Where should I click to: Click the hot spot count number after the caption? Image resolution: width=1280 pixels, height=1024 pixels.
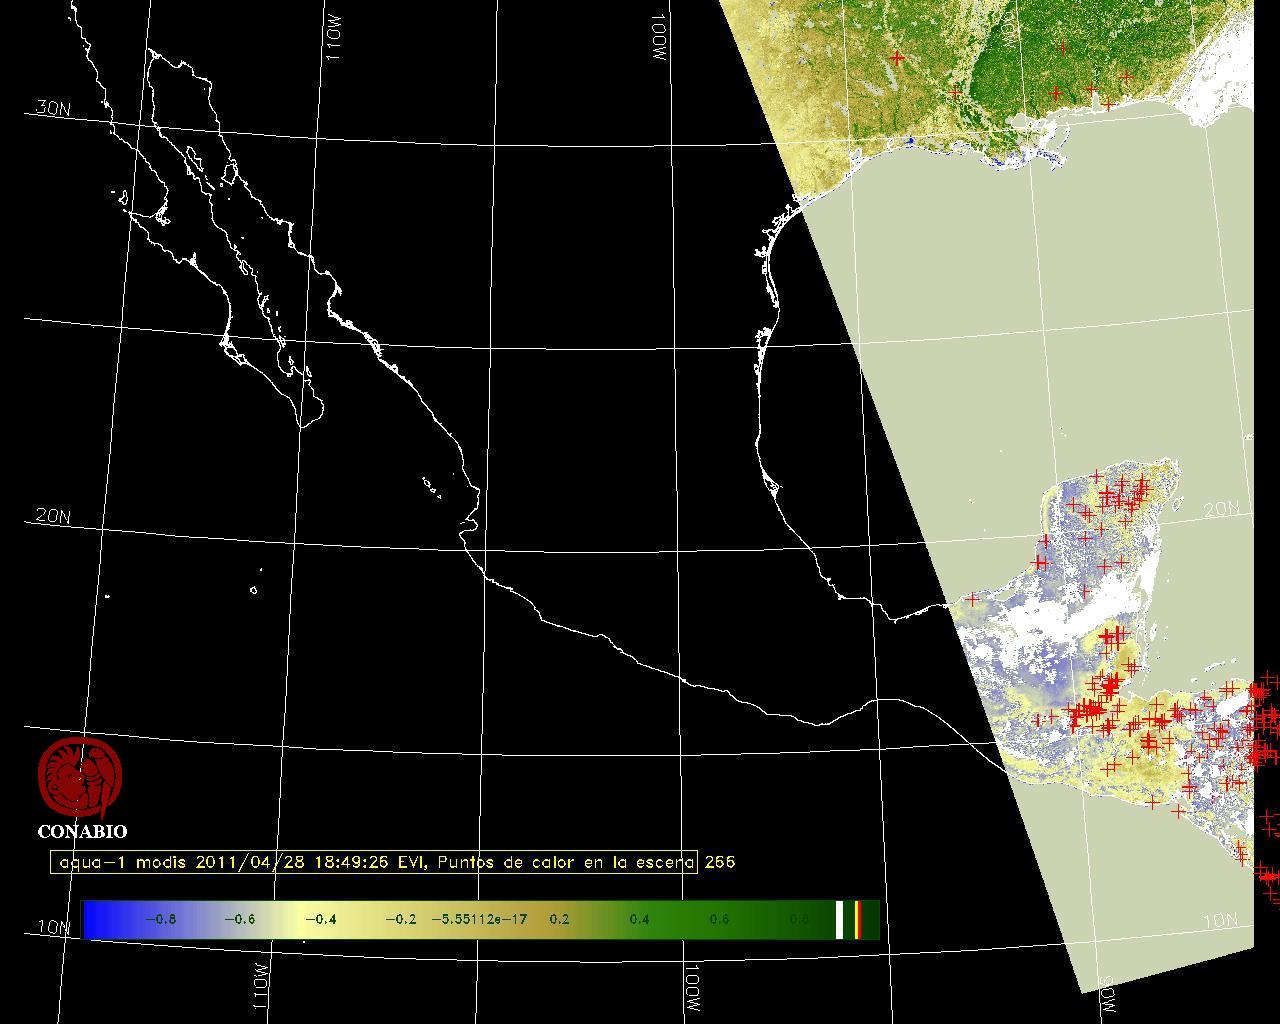[719, 862]
